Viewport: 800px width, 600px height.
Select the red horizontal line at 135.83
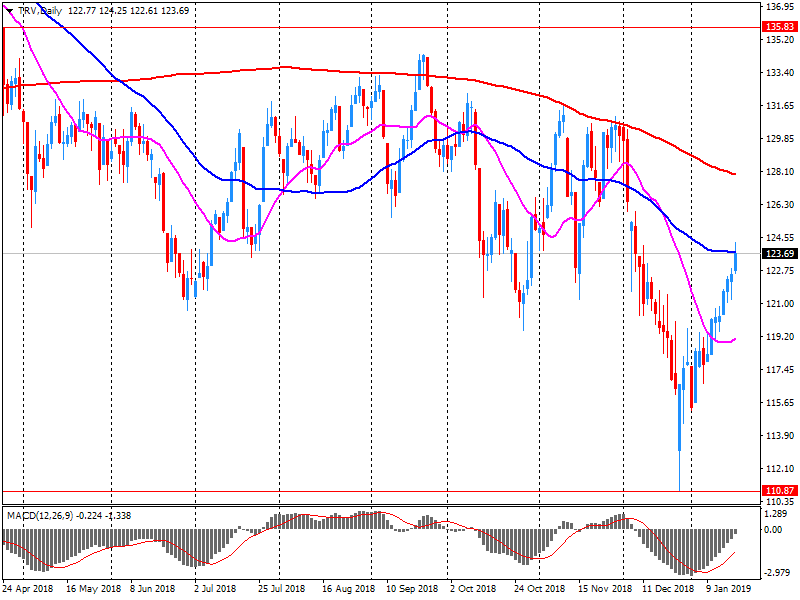[382, 28]
